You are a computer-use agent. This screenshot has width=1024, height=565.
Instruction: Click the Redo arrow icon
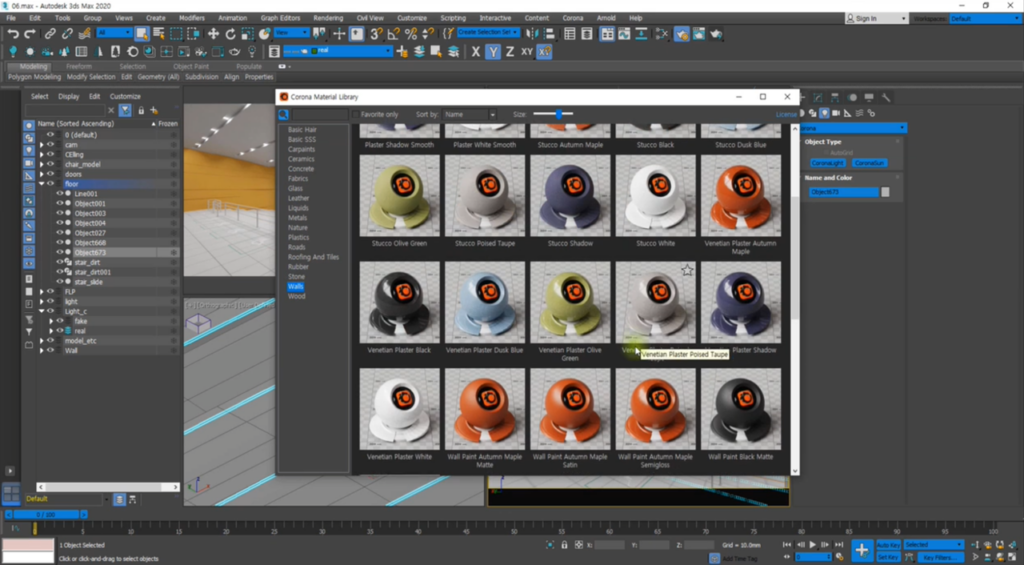30,34
